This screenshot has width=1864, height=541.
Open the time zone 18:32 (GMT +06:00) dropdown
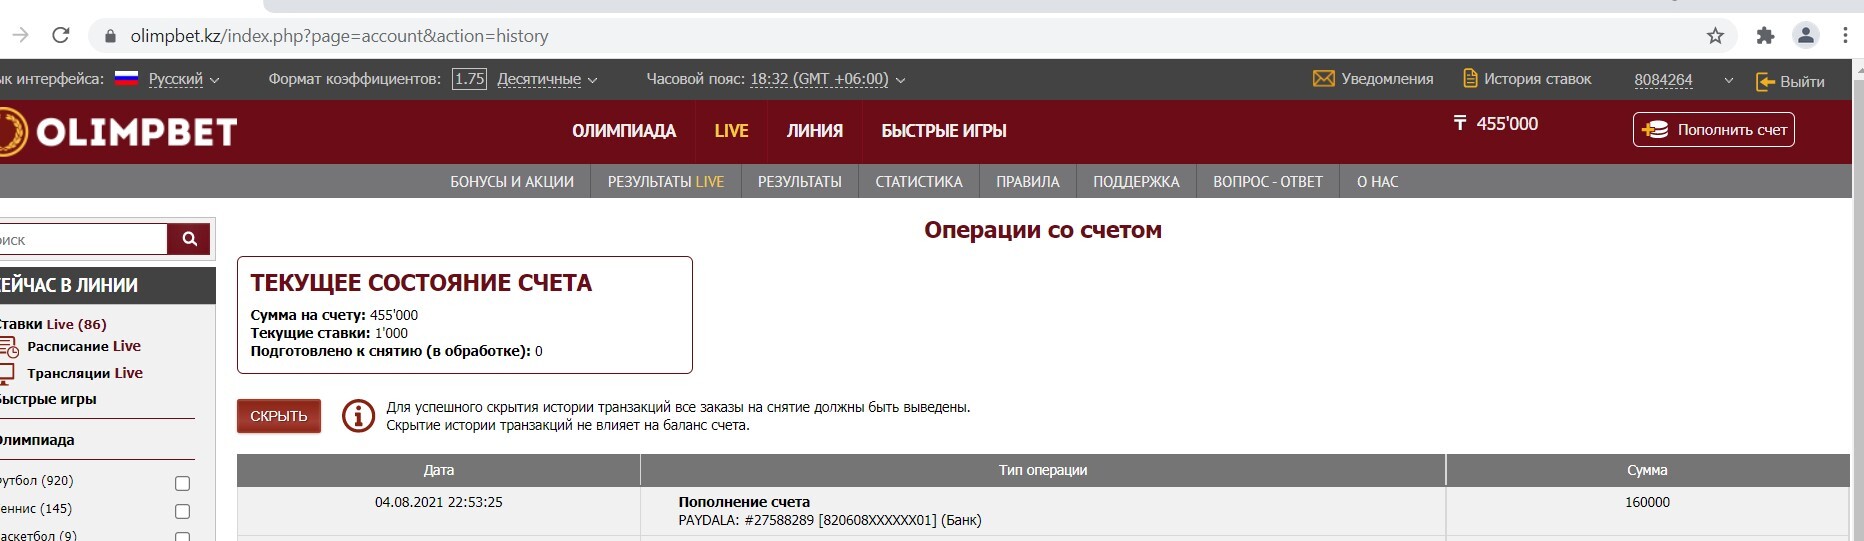pyautogui.click(x=828, y=79)
